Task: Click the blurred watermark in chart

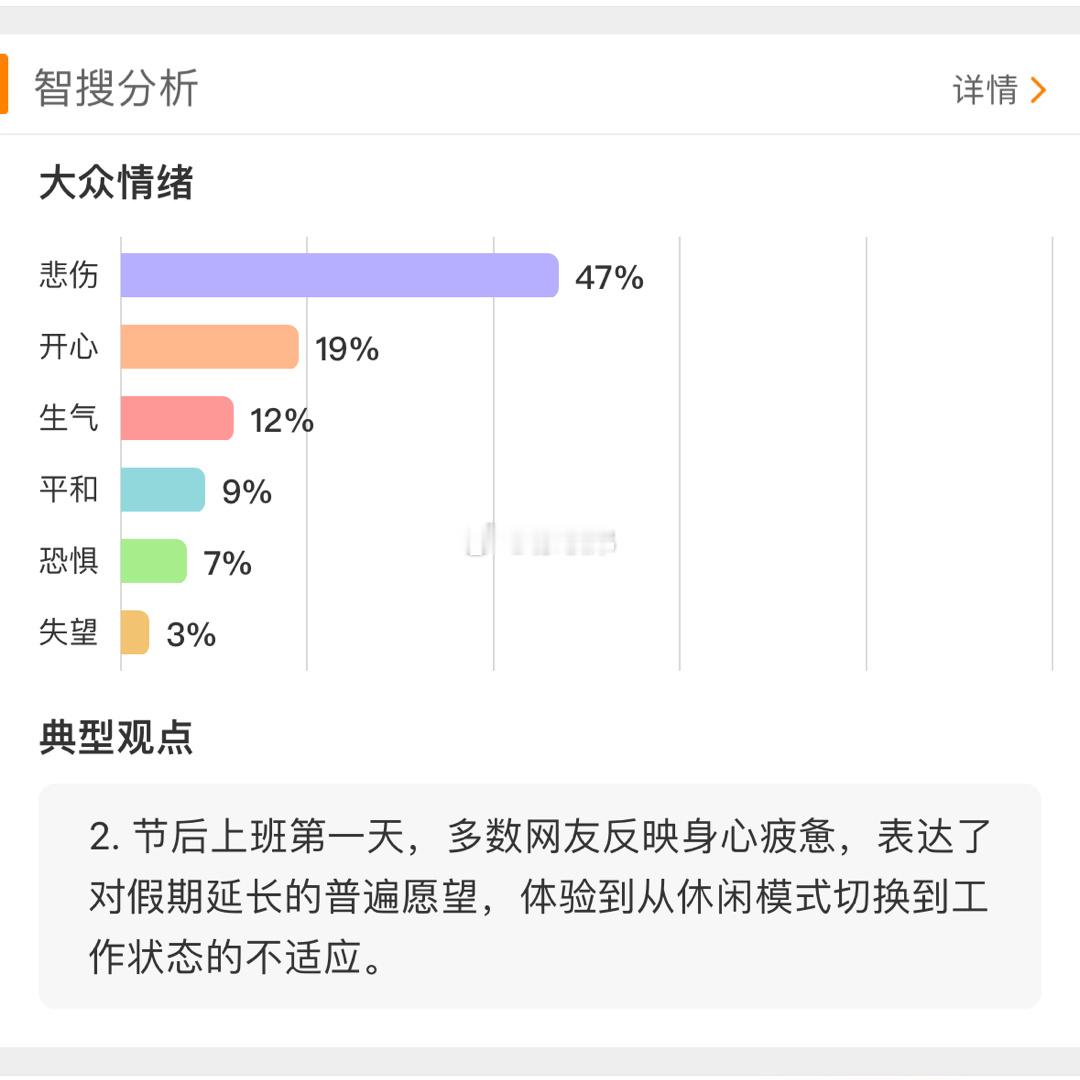Action: (x=541, y=541)
